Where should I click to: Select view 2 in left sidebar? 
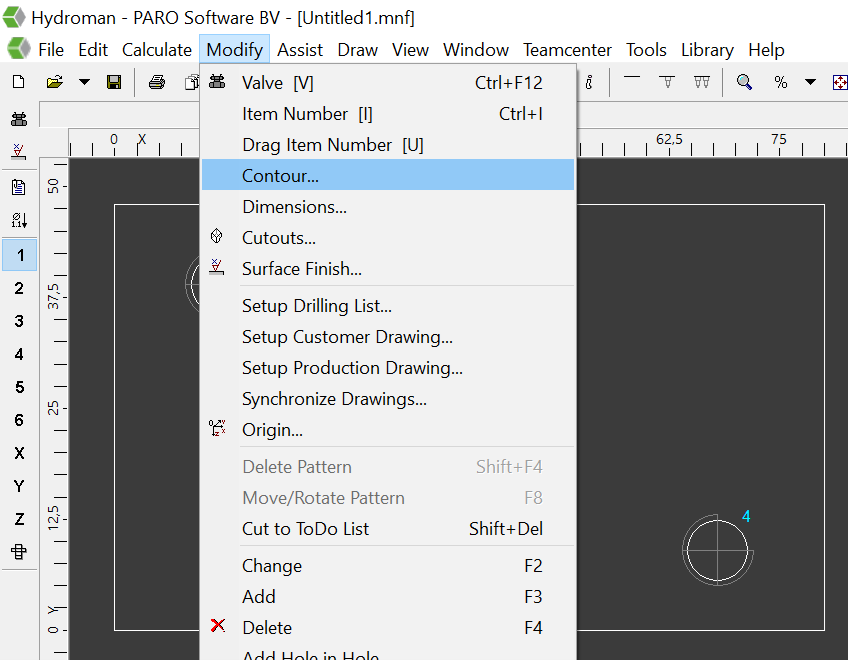pos(19,288)
